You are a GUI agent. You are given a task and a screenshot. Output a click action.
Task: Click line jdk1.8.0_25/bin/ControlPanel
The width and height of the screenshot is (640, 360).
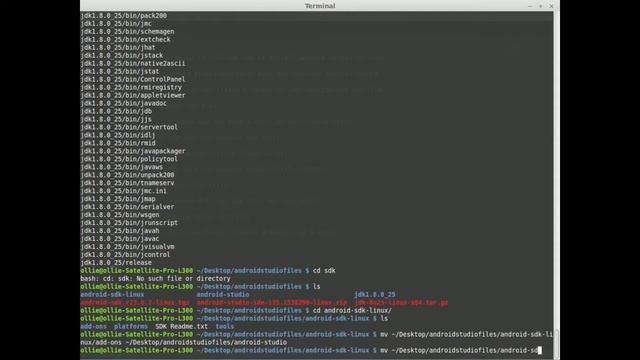[x=133, y=79]
